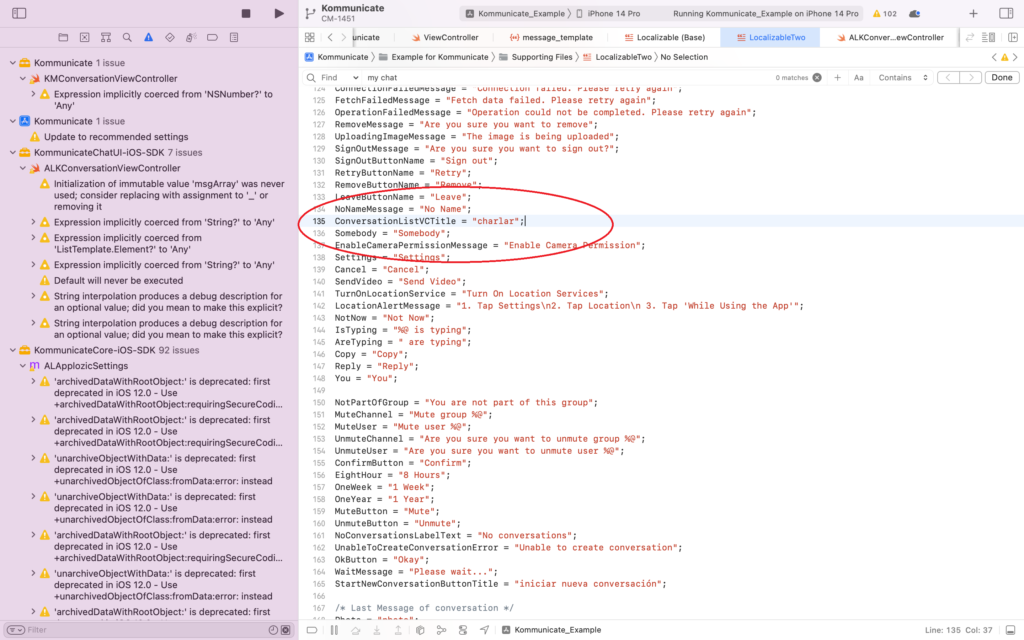Screen dimensions: 1024x640
Task: Open debug view hierarchy icon
Action: (420, 630)
